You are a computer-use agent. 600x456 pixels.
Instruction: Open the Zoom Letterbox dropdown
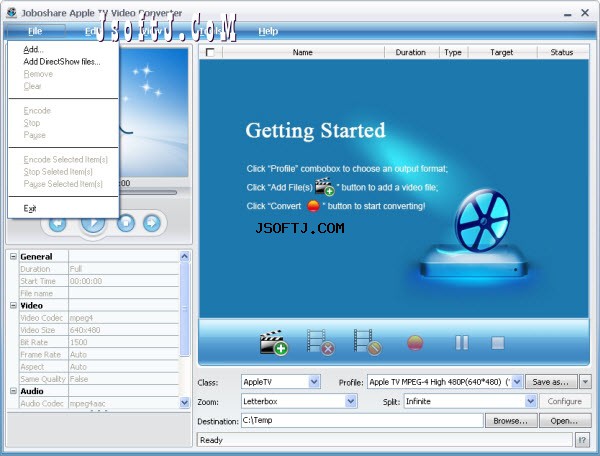tap(351, 401)
